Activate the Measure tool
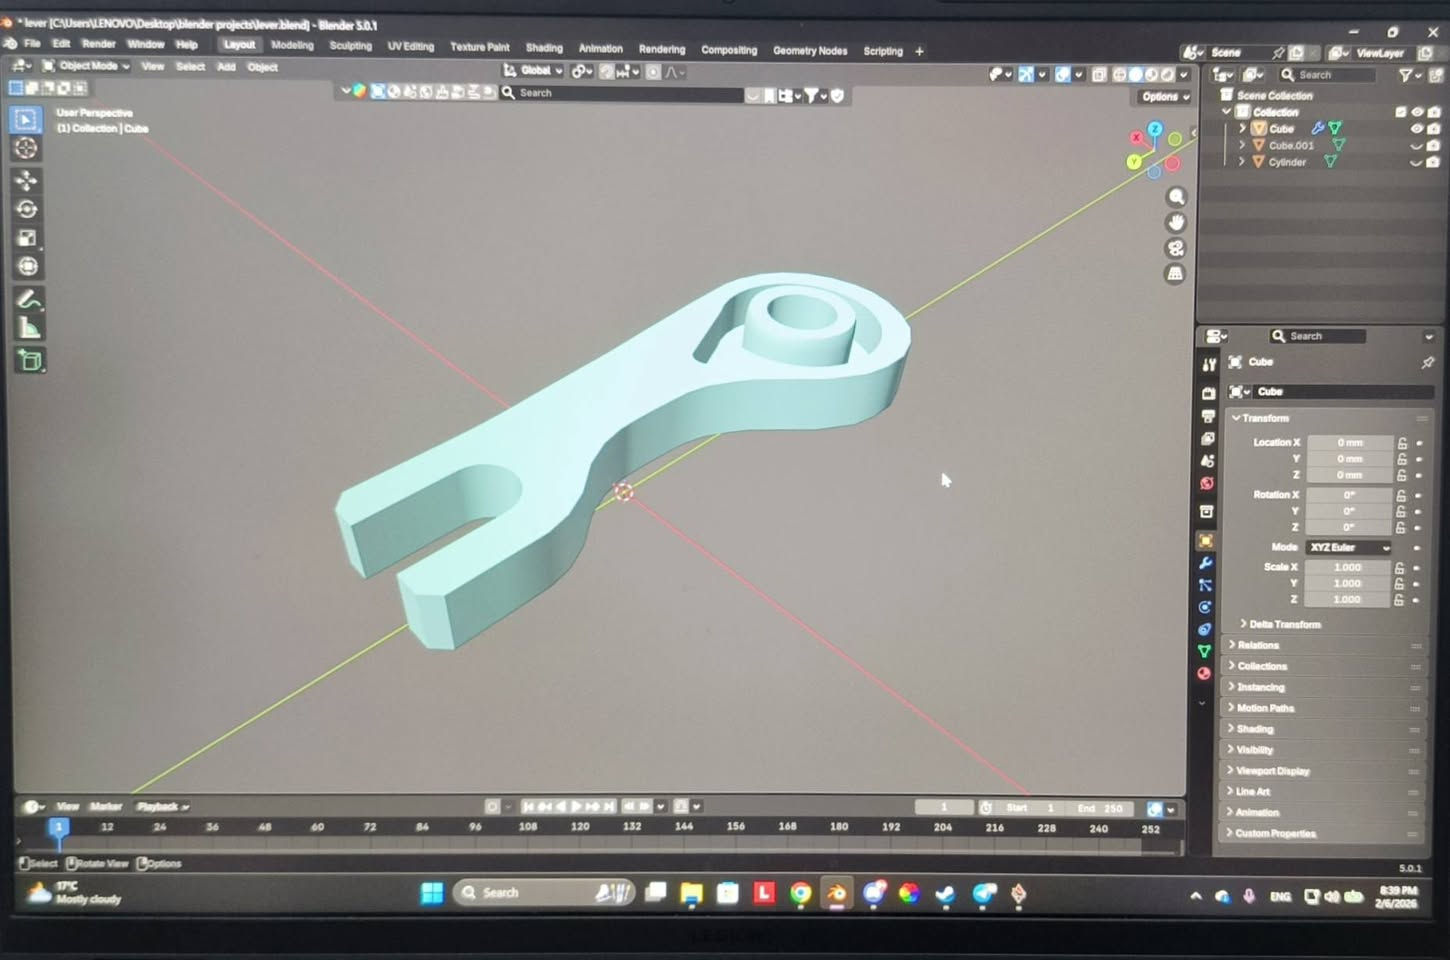The height and width of the screenshot is (960, 1450). point(27,327)
